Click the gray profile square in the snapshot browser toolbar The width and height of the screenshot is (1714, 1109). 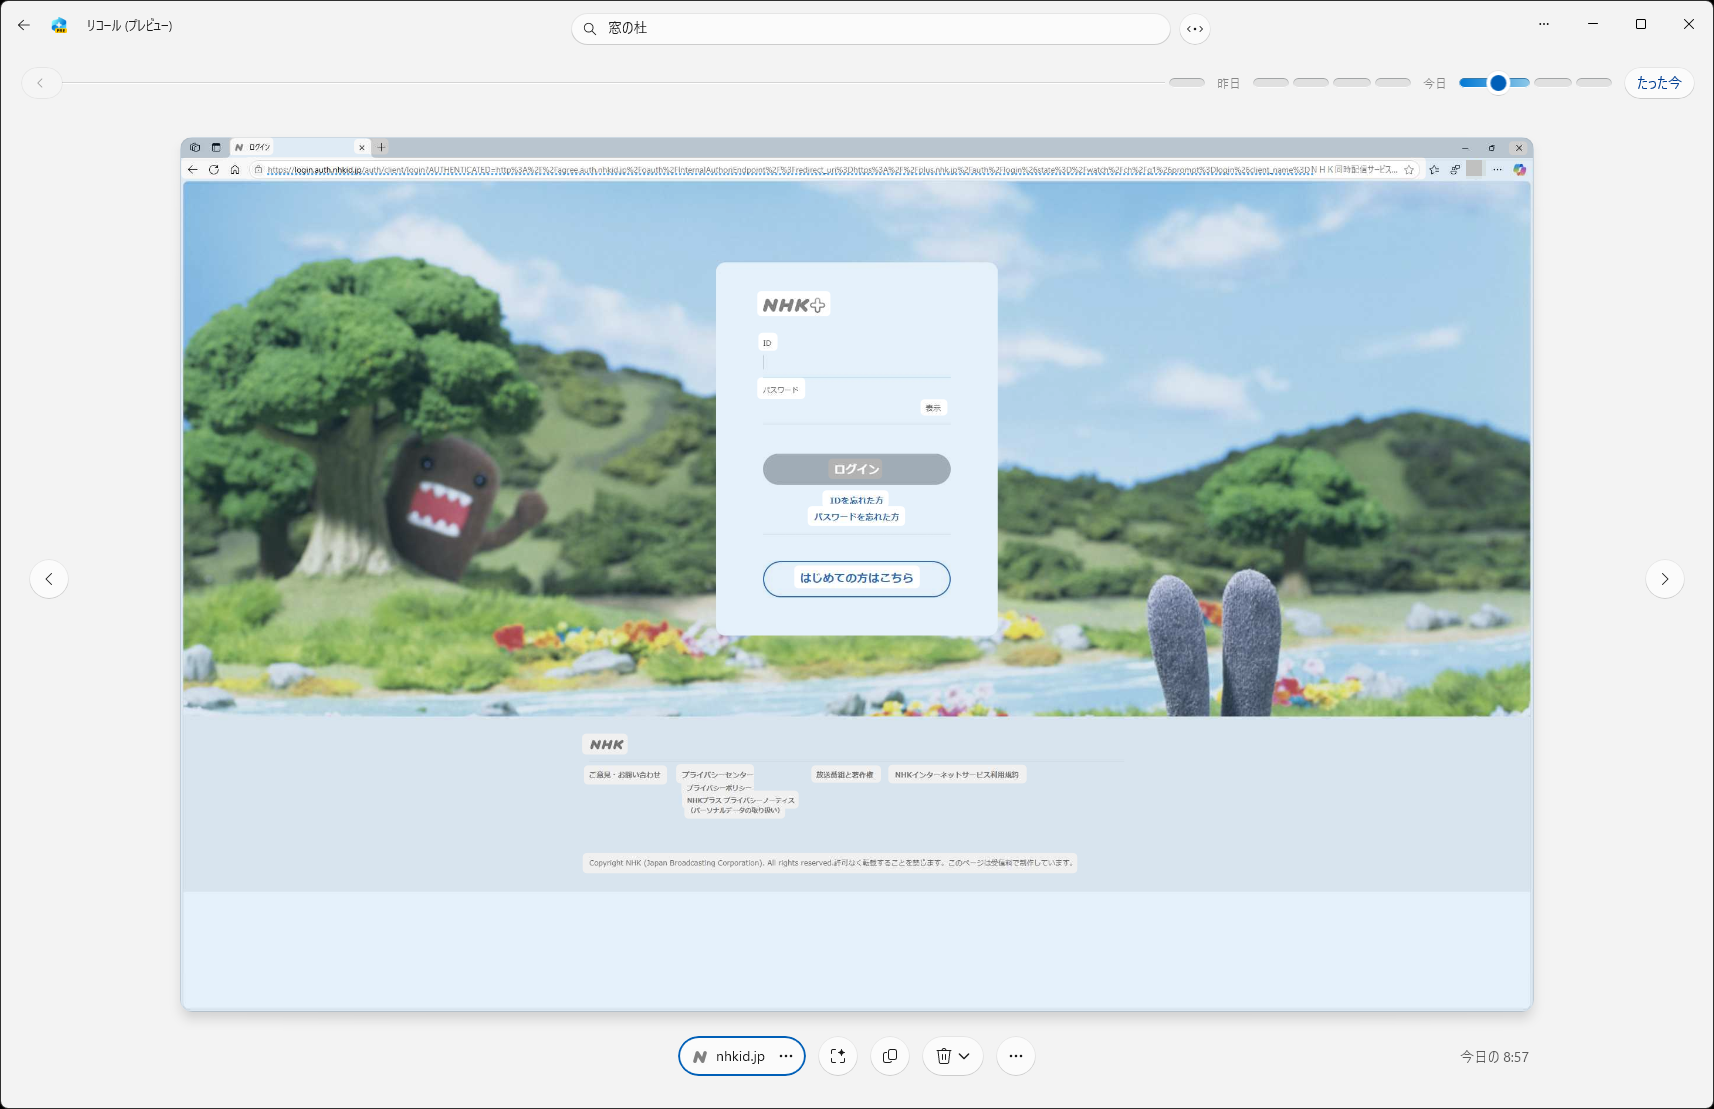pos(1474,169)
